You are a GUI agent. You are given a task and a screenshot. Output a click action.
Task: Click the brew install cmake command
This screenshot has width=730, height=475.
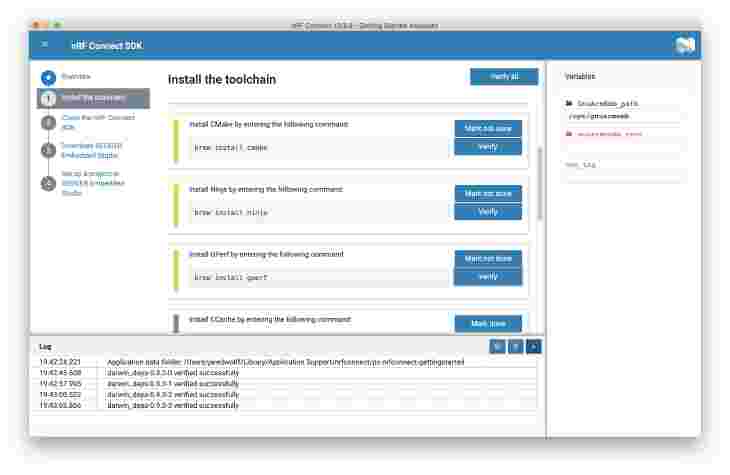231,148
